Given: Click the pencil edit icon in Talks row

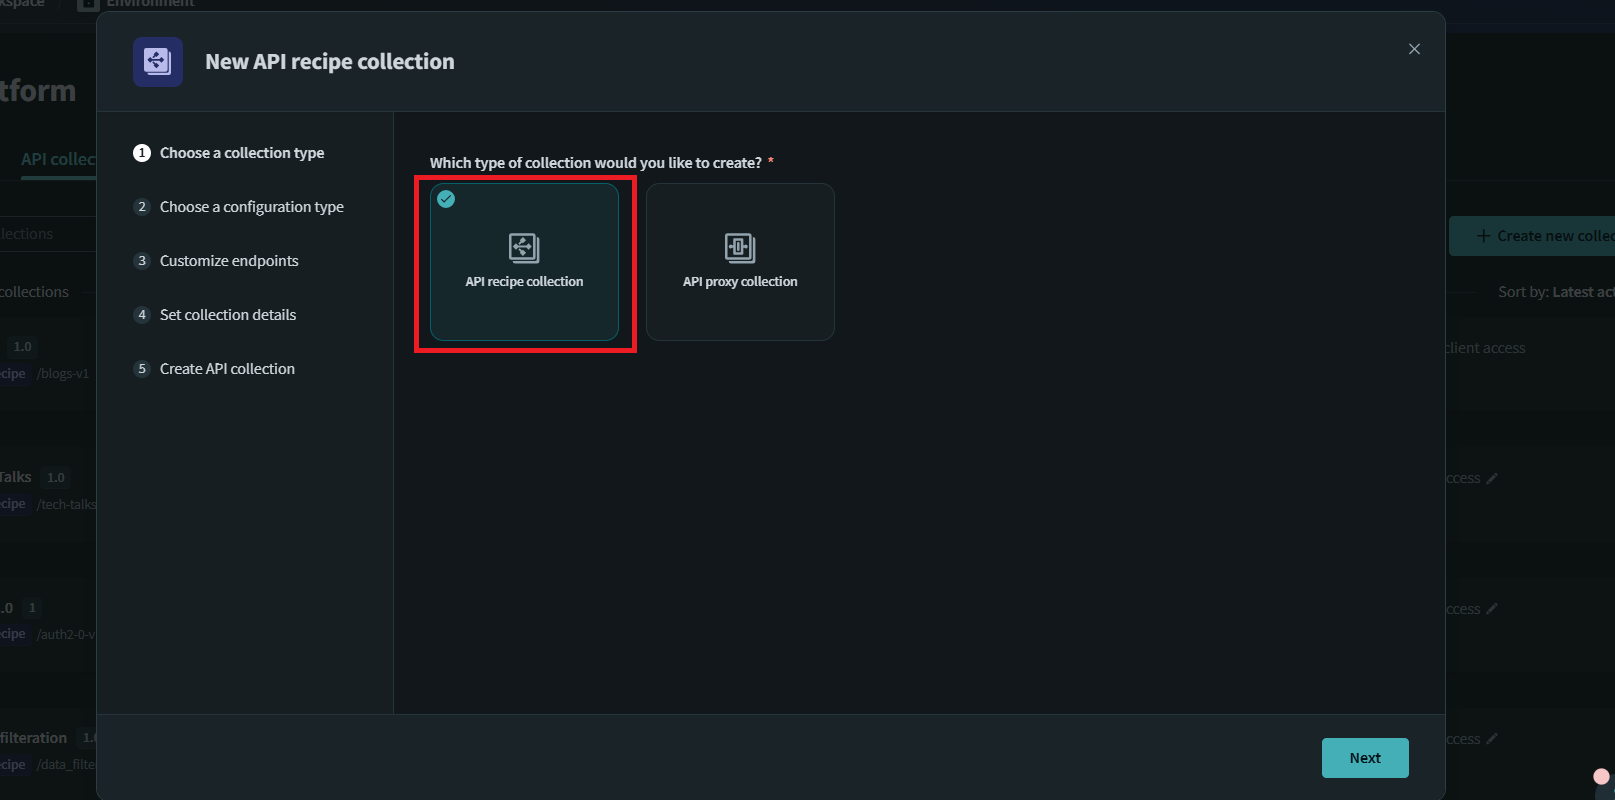Looking at the screenshot, I should click(x=1492, y=479).
